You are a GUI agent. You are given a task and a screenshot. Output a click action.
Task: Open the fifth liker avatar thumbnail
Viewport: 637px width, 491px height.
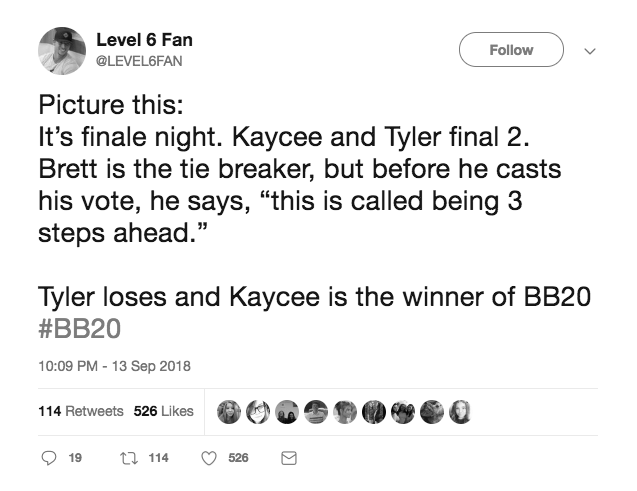[345, 412]
